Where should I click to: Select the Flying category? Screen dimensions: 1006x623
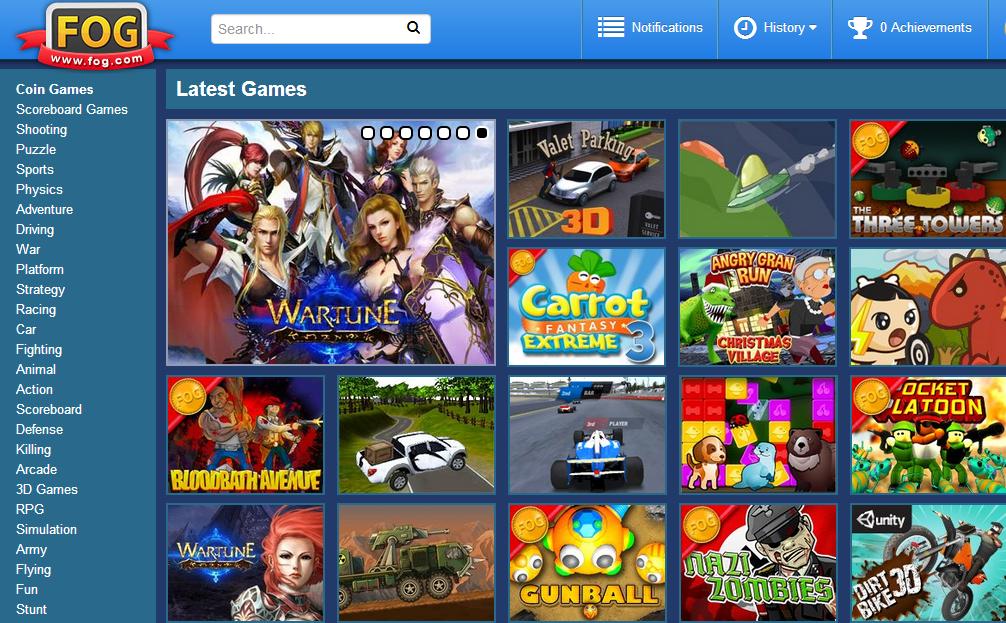[x=33, y=569]
